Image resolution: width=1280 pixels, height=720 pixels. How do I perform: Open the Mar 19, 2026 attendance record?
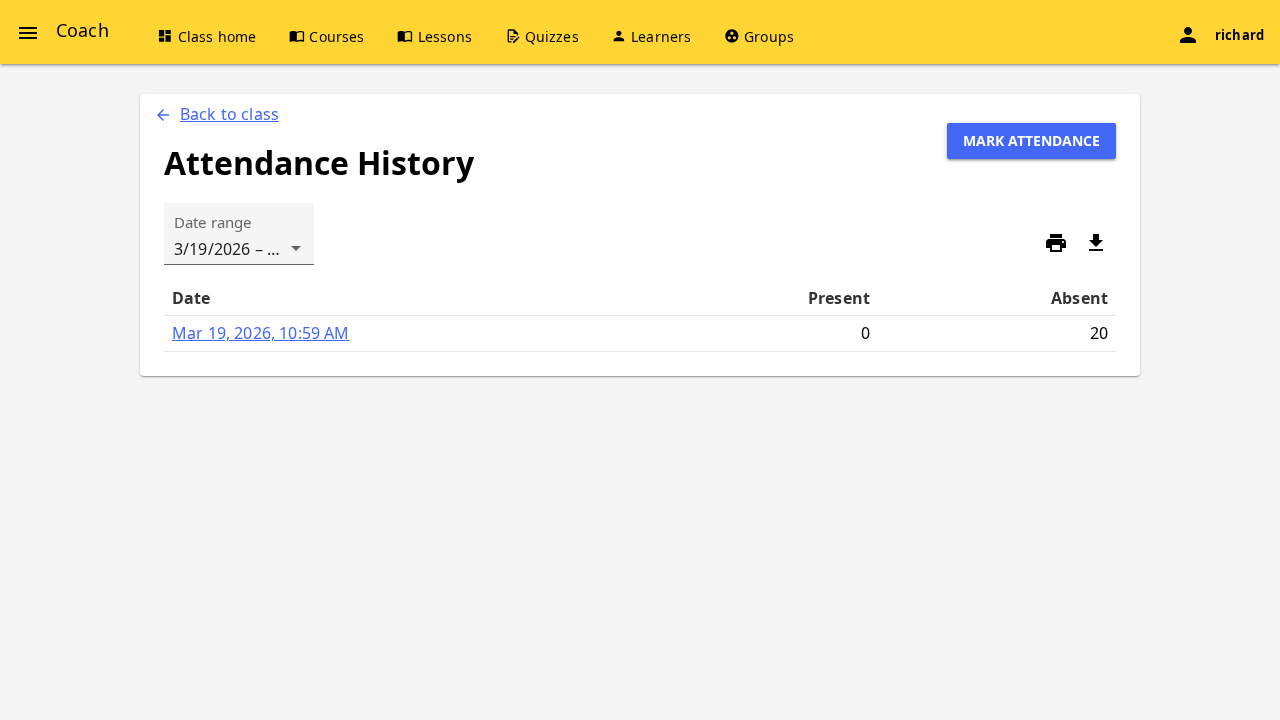click(x=260, y=333)
